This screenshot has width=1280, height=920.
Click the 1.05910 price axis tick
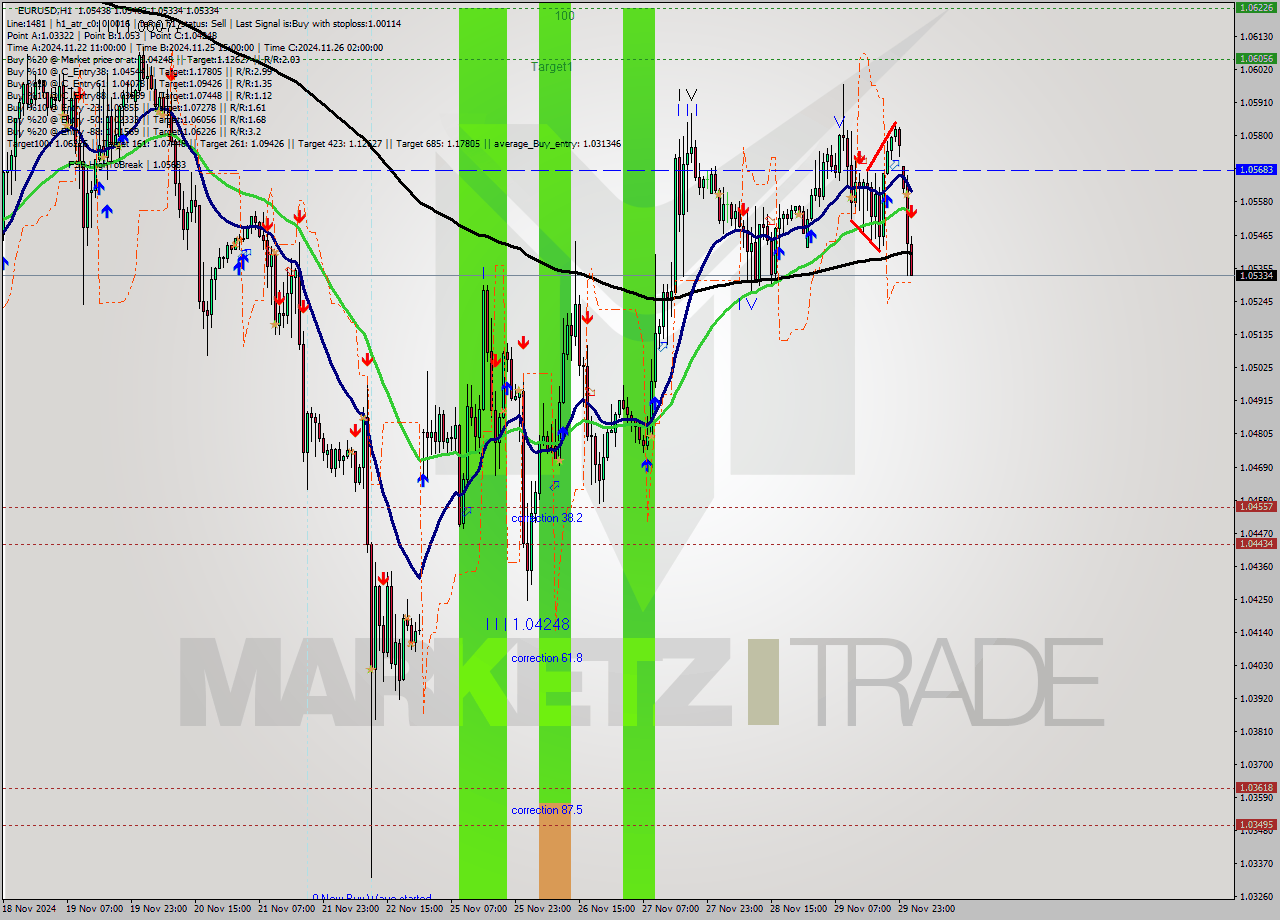[x=1256, y=102]
